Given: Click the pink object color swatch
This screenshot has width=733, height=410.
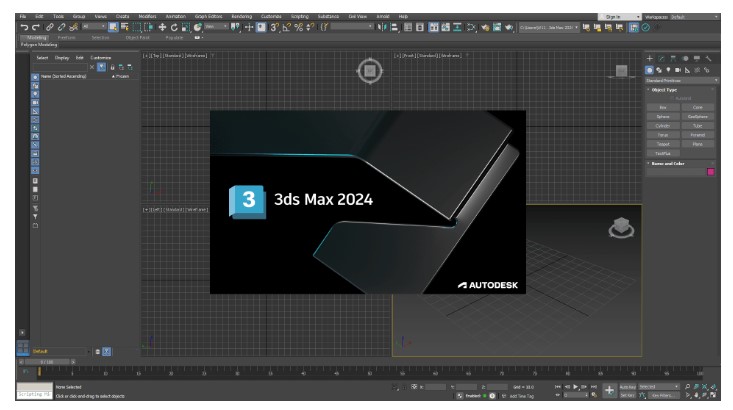Looking at the screenshot, I should point(711,172).
